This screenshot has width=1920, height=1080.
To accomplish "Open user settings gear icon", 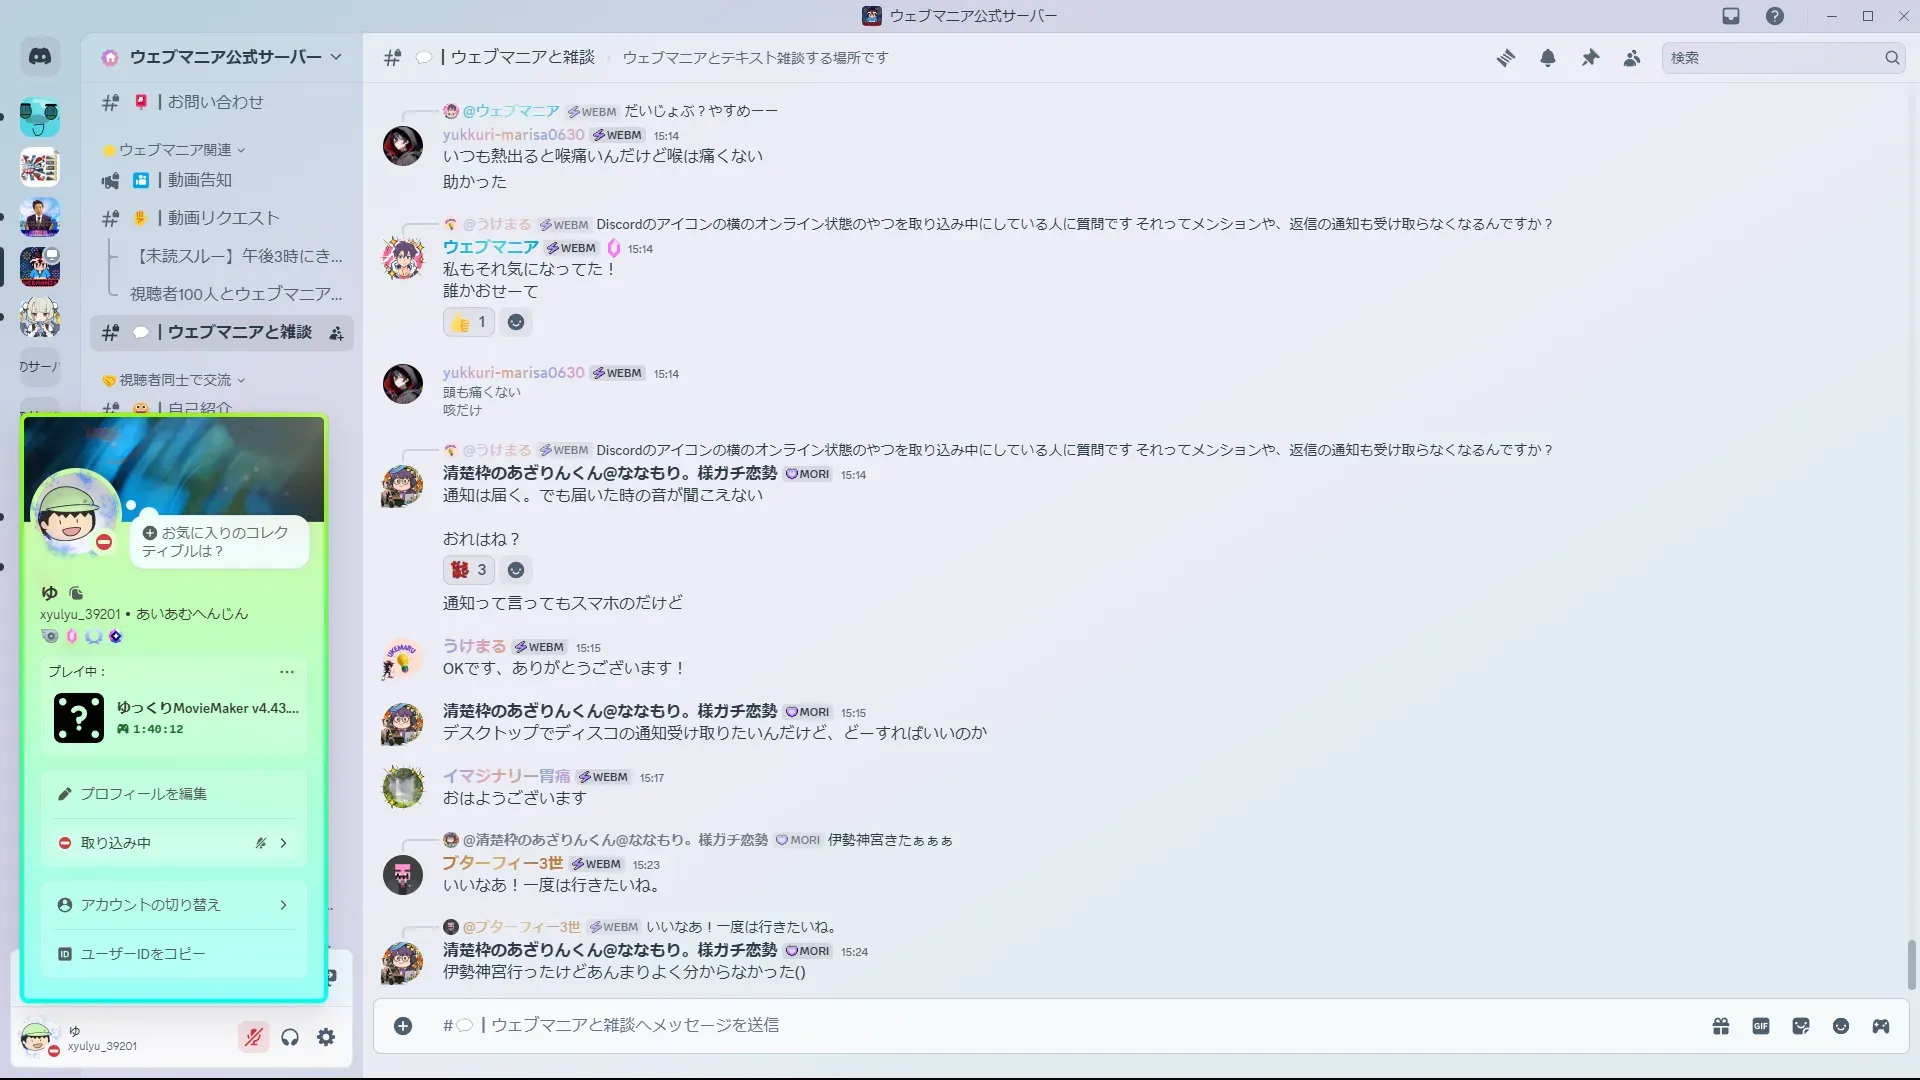I will click(x=326, y=1038).
